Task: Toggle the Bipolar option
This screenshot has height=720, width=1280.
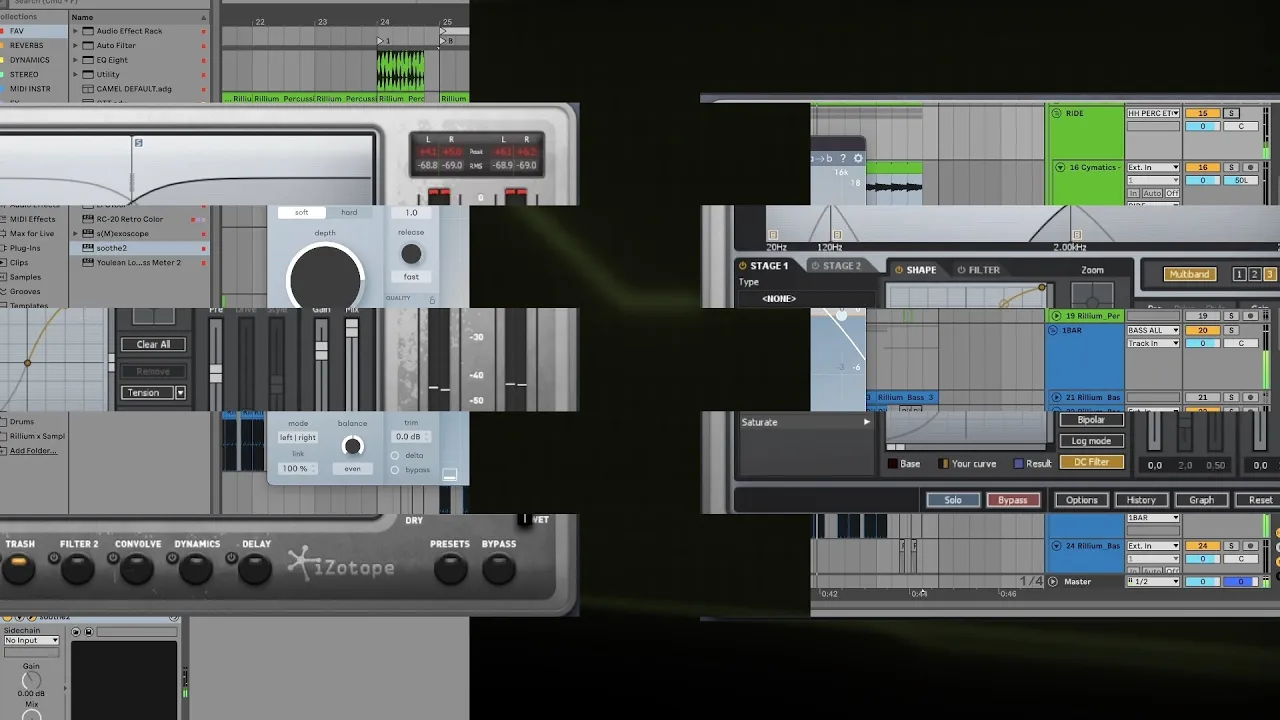Action: (1091, 421)
